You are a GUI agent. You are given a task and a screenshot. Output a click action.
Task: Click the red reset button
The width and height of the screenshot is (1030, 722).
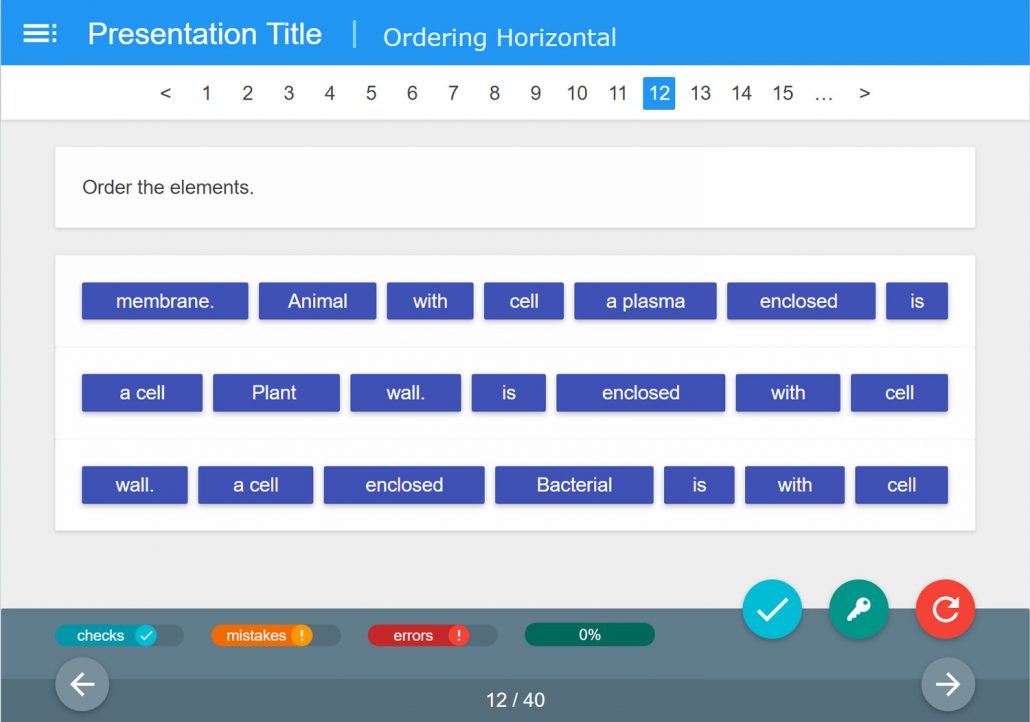tap(945, 609)
